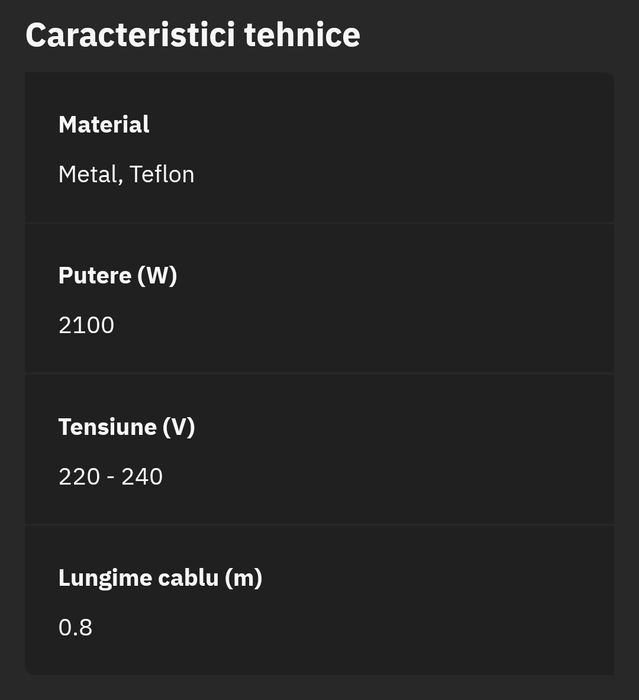Image resolution: width=639 pixels, height=700 pixels.
Task: Click the (V) unit beside Tensiune
Action: click(x=177, y=427)
